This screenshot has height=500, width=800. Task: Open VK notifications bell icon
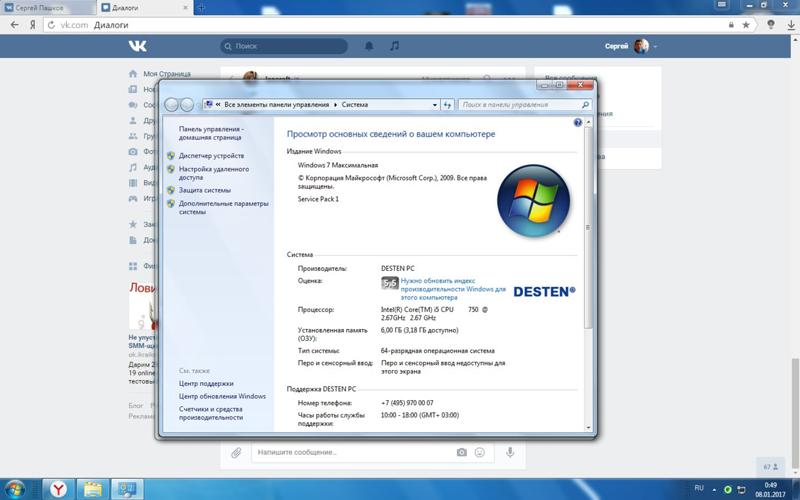(369, 46)
